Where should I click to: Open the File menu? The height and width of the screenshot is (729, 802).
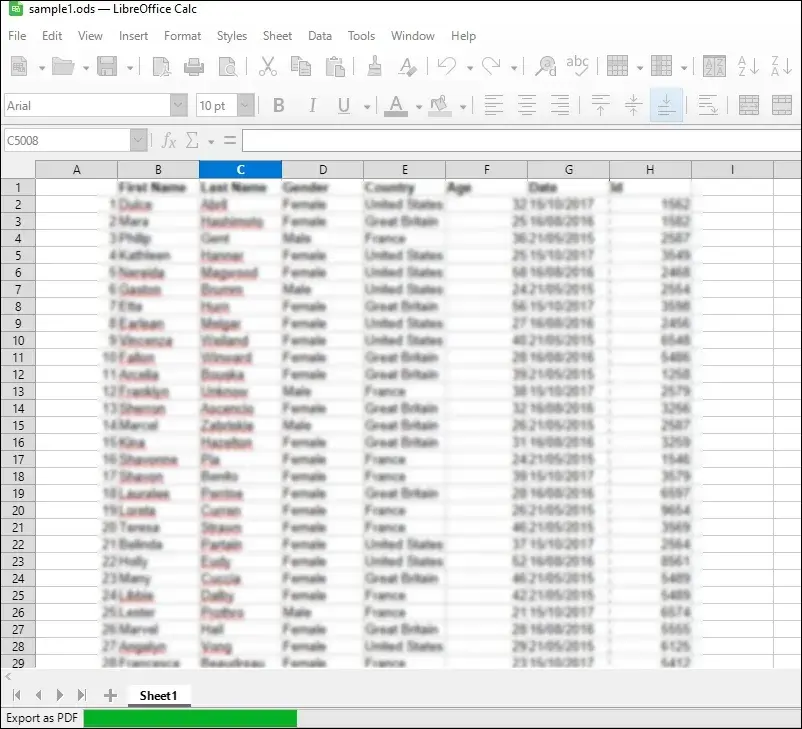[17, 36]
